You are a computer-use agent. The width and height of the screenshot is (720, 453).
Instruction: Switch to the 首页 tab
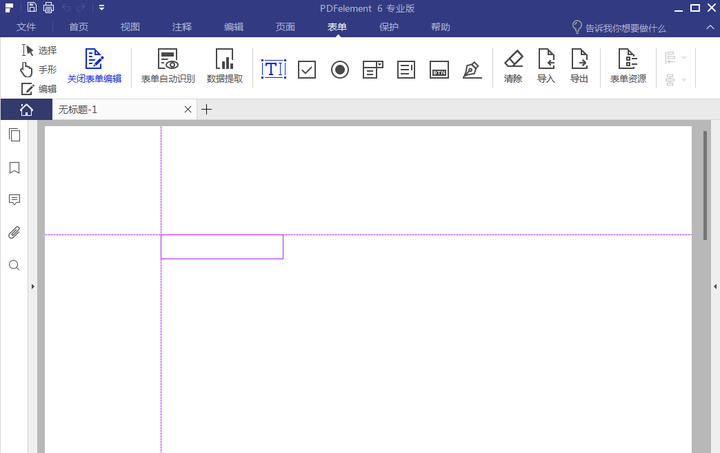tap(79, 27)
